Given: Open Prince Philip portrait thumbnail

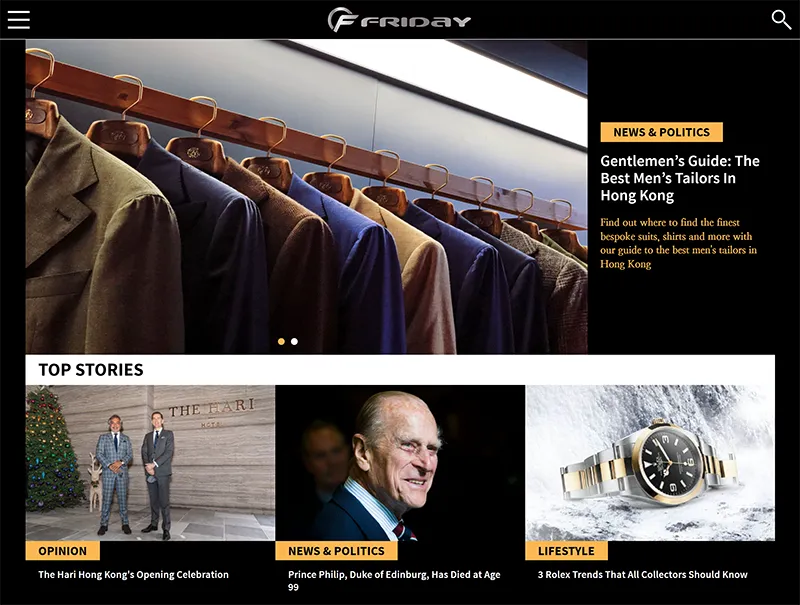Looking at the screenshot, I should click(400, 463).
